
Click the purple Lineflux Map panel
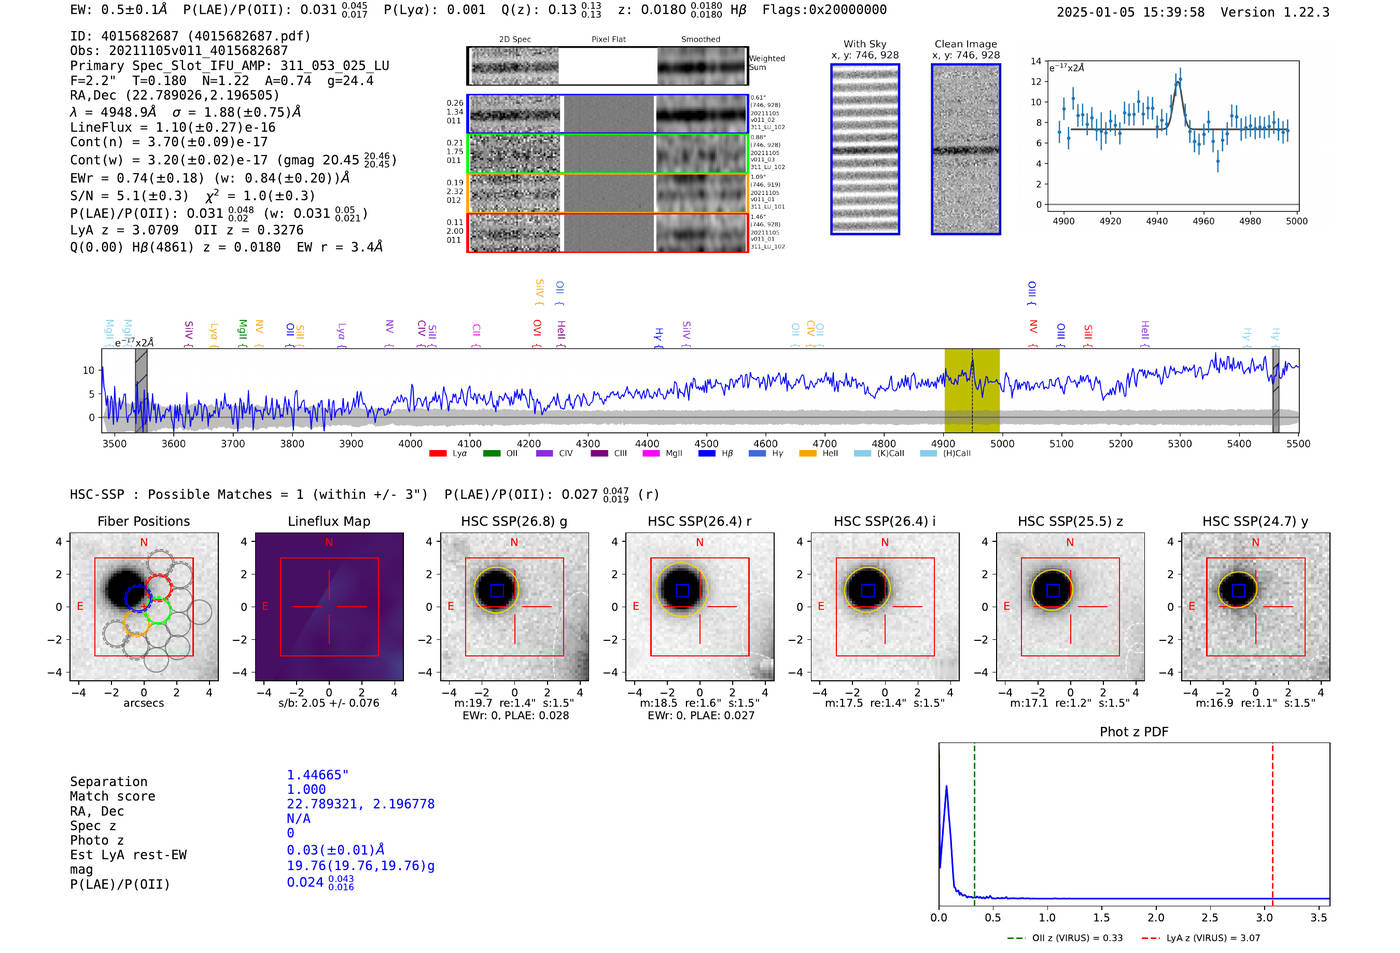(x=329, y=607)
